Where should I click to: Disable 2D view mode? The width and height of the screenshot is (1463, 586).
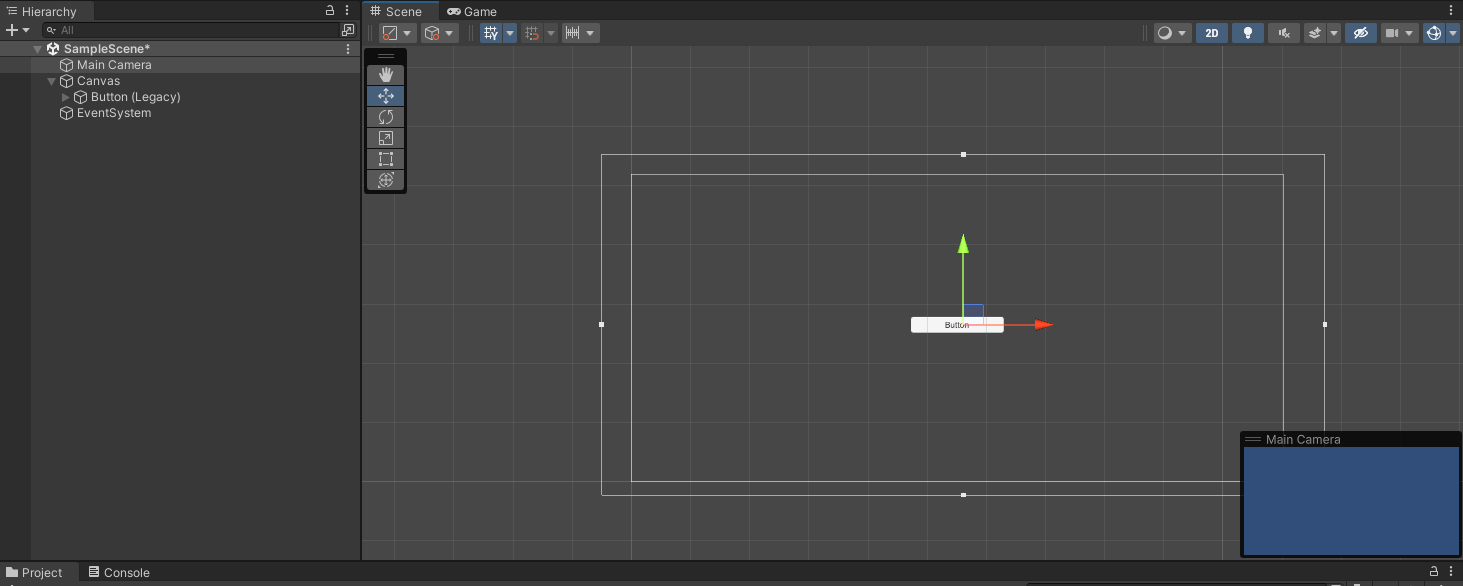[1210, 32]
